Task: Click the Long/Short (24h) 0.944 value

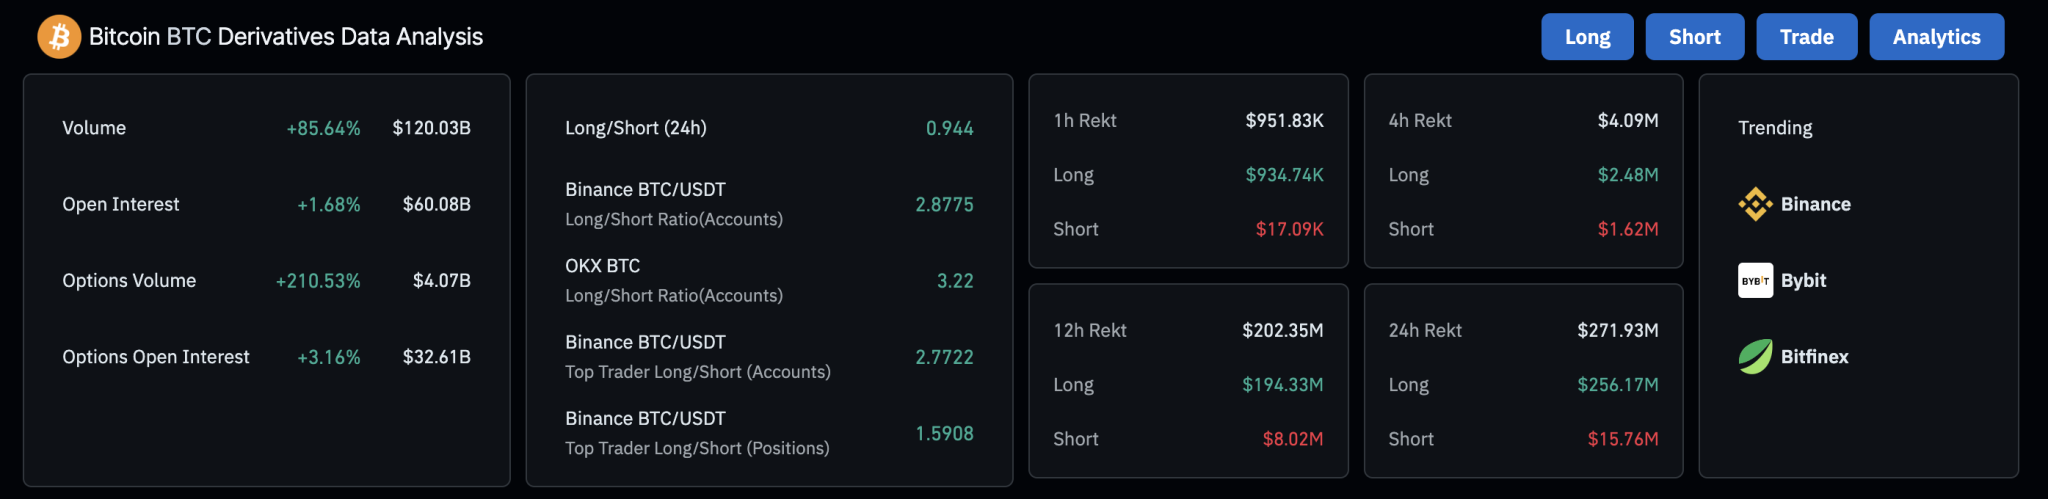Action: click(949, 128)
